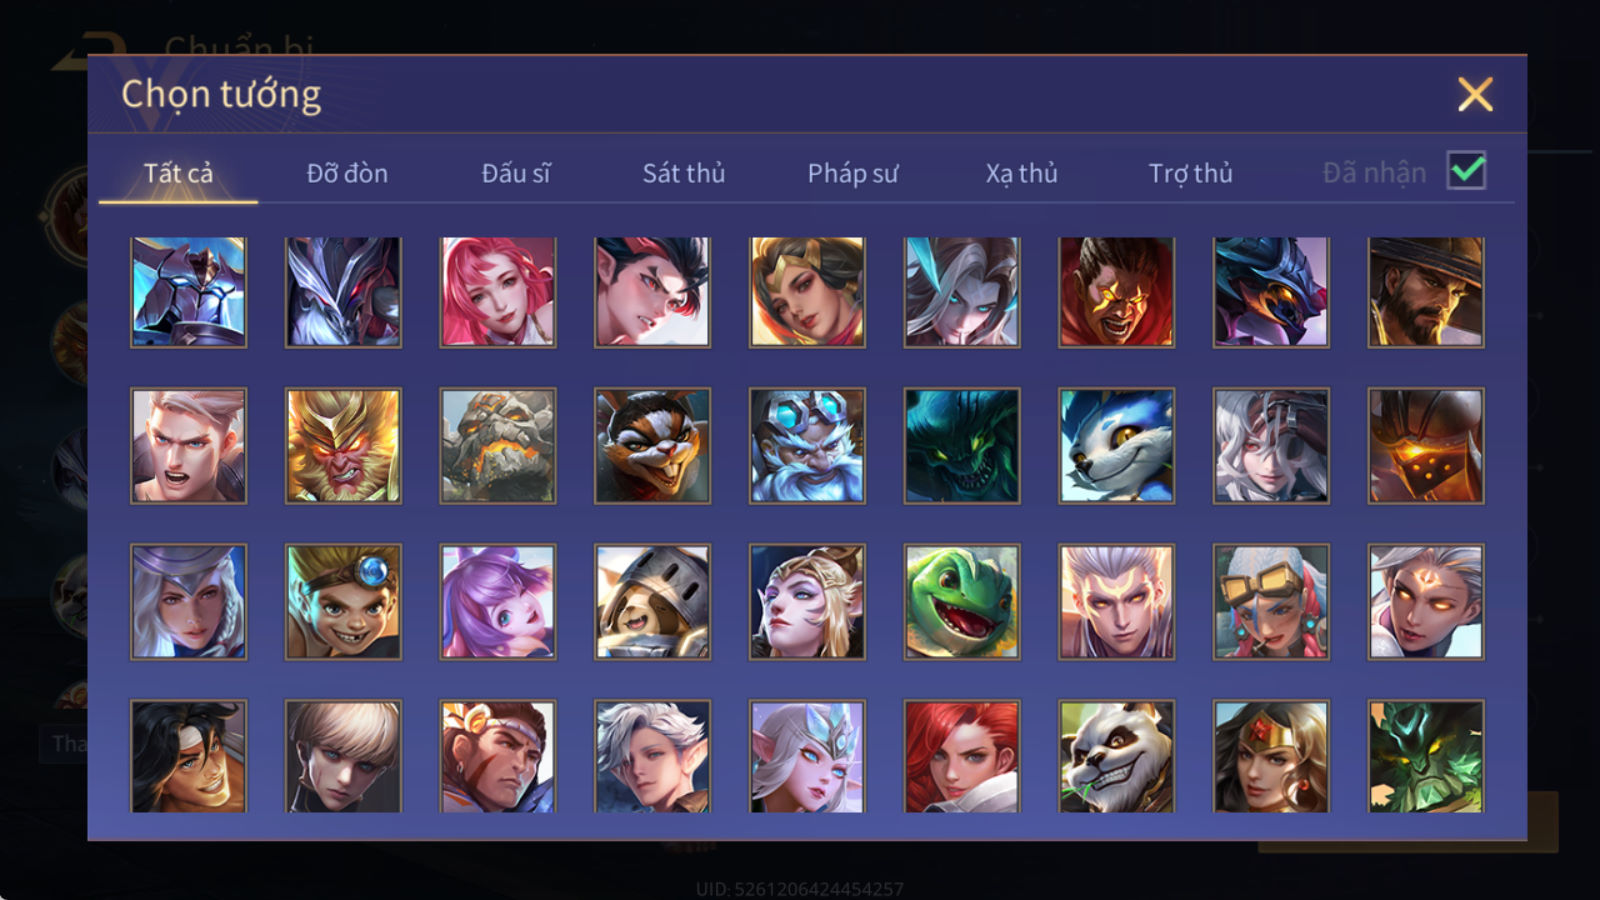Choose the green chameleon hero portrait

(x=962, y=601)
